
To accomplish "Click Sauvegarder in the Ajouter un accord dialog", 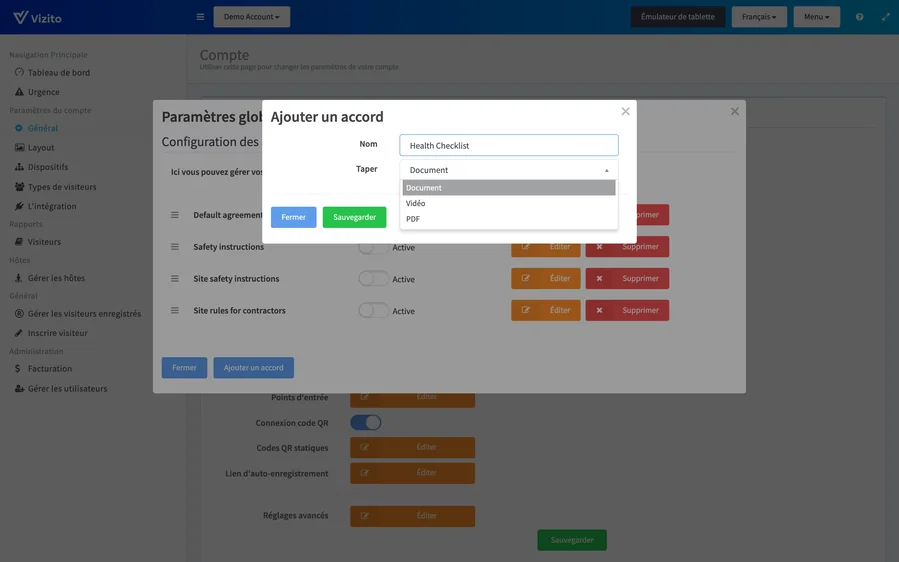I will (354, 217).
